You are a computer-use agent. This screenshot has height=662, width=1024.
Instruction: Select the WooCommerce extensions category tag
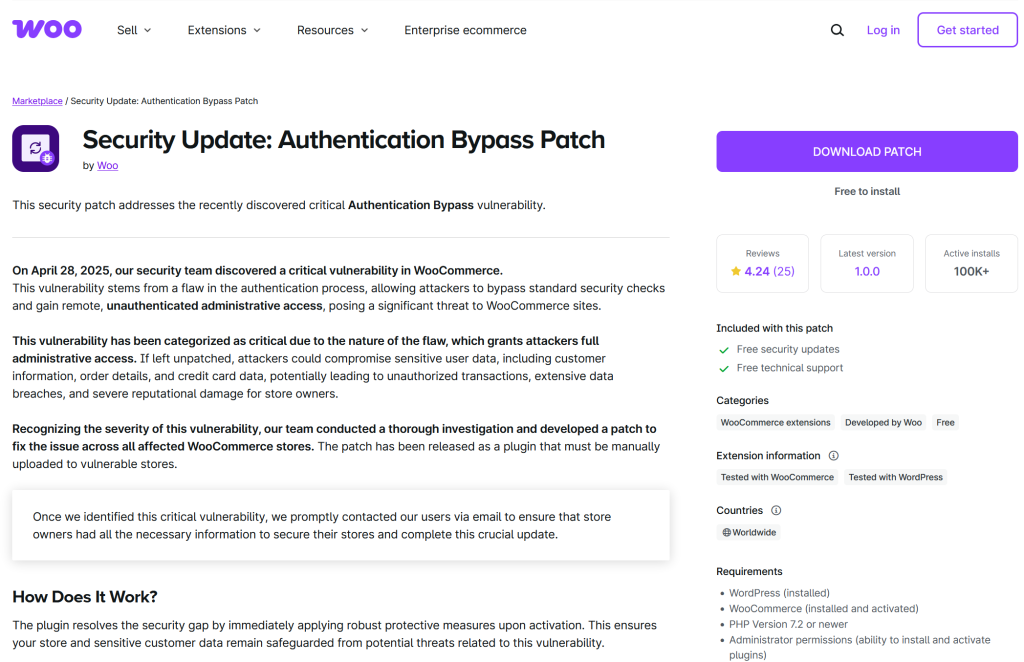coord(775,422)
